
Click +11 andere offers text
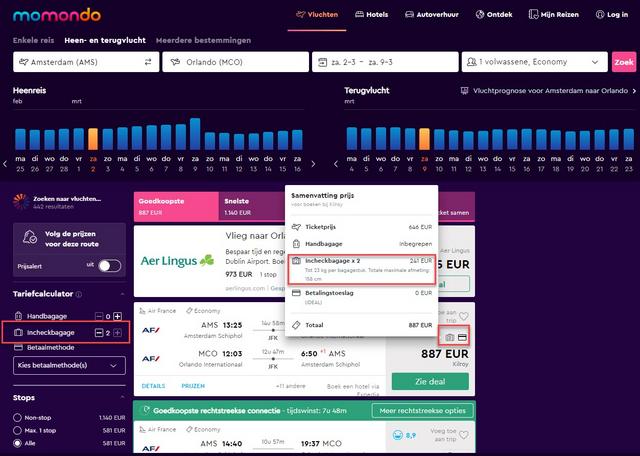[291, 386]
